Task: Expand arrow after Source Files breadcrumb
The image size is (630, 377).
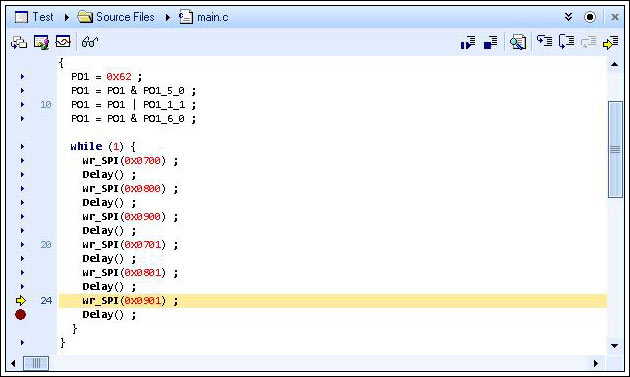Action: pyautogui.click(x=168, y=17)
